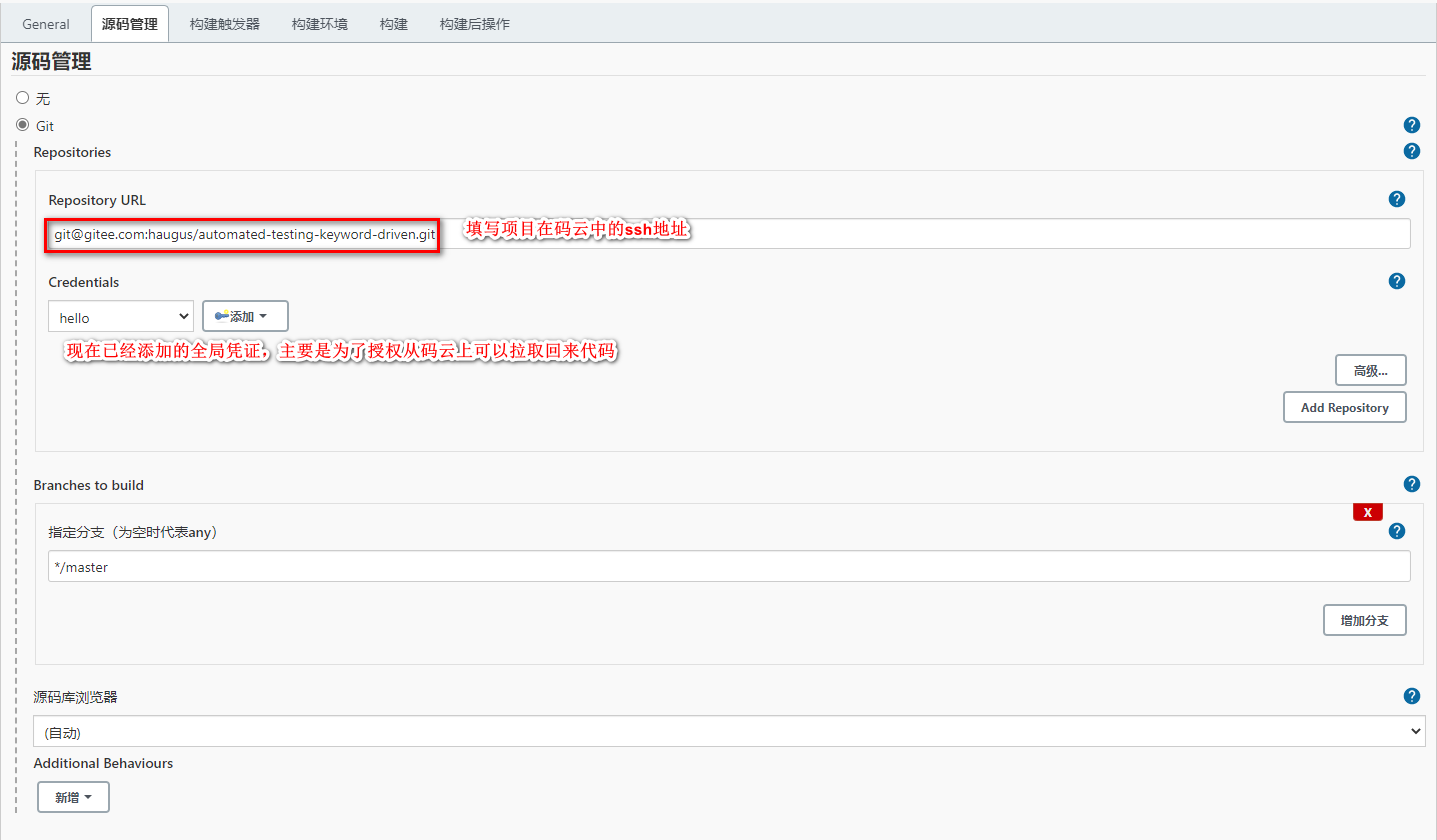
Task: Switch to the General tab
Action: [x=46, y=24]
